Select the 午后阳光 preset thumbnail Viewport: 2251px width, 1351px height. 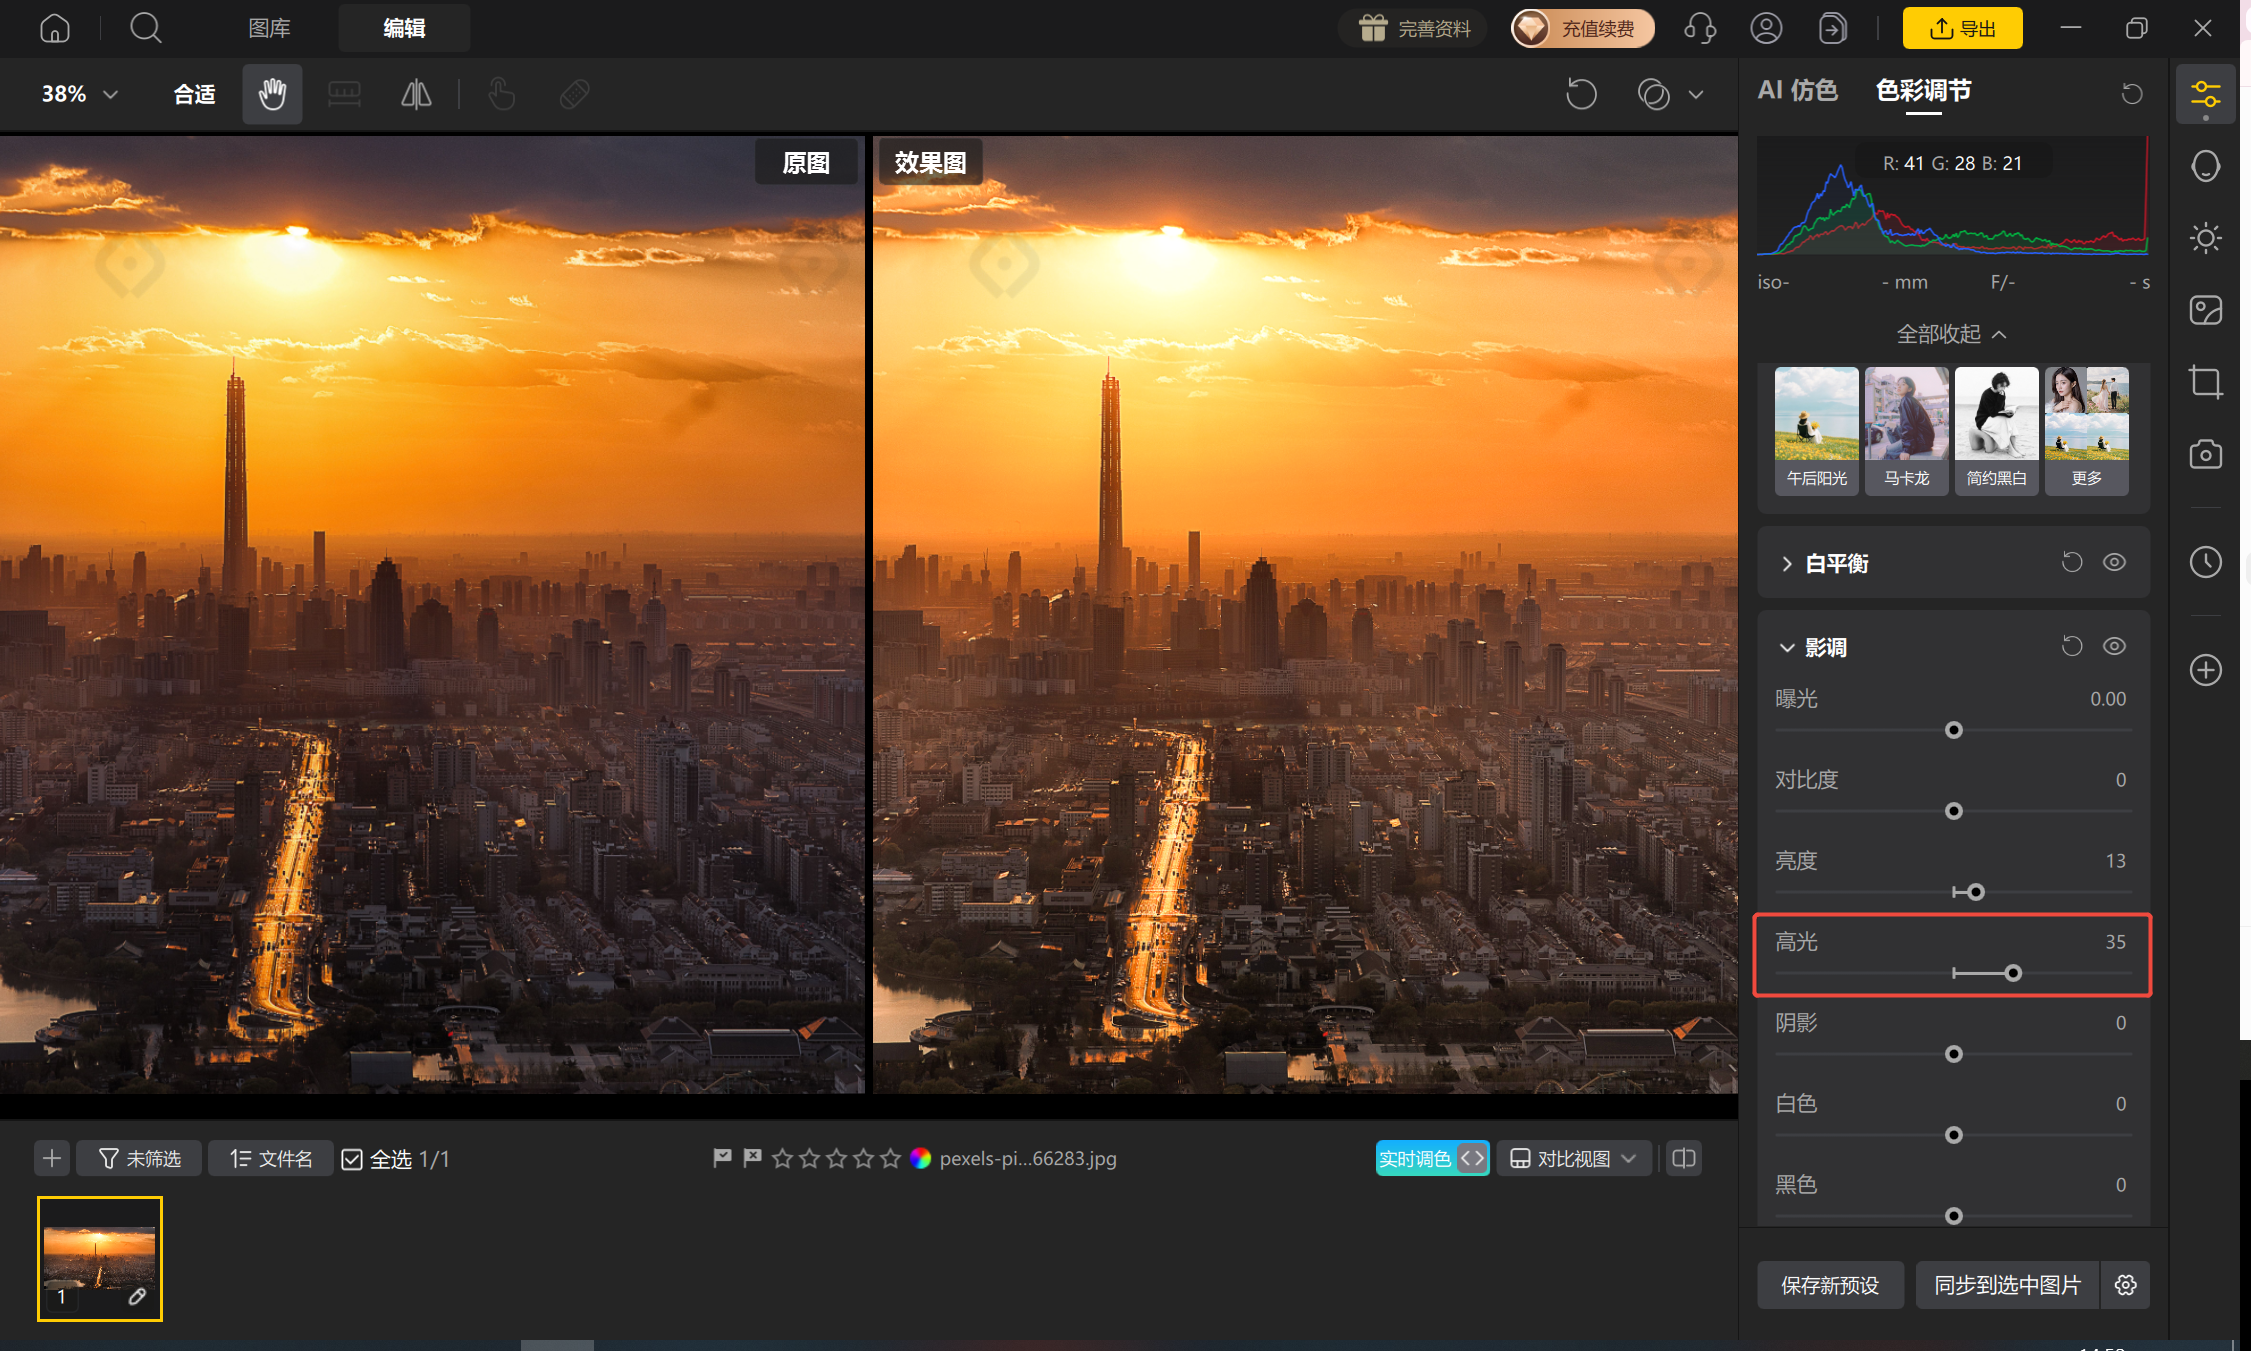tap(1816, 430)
